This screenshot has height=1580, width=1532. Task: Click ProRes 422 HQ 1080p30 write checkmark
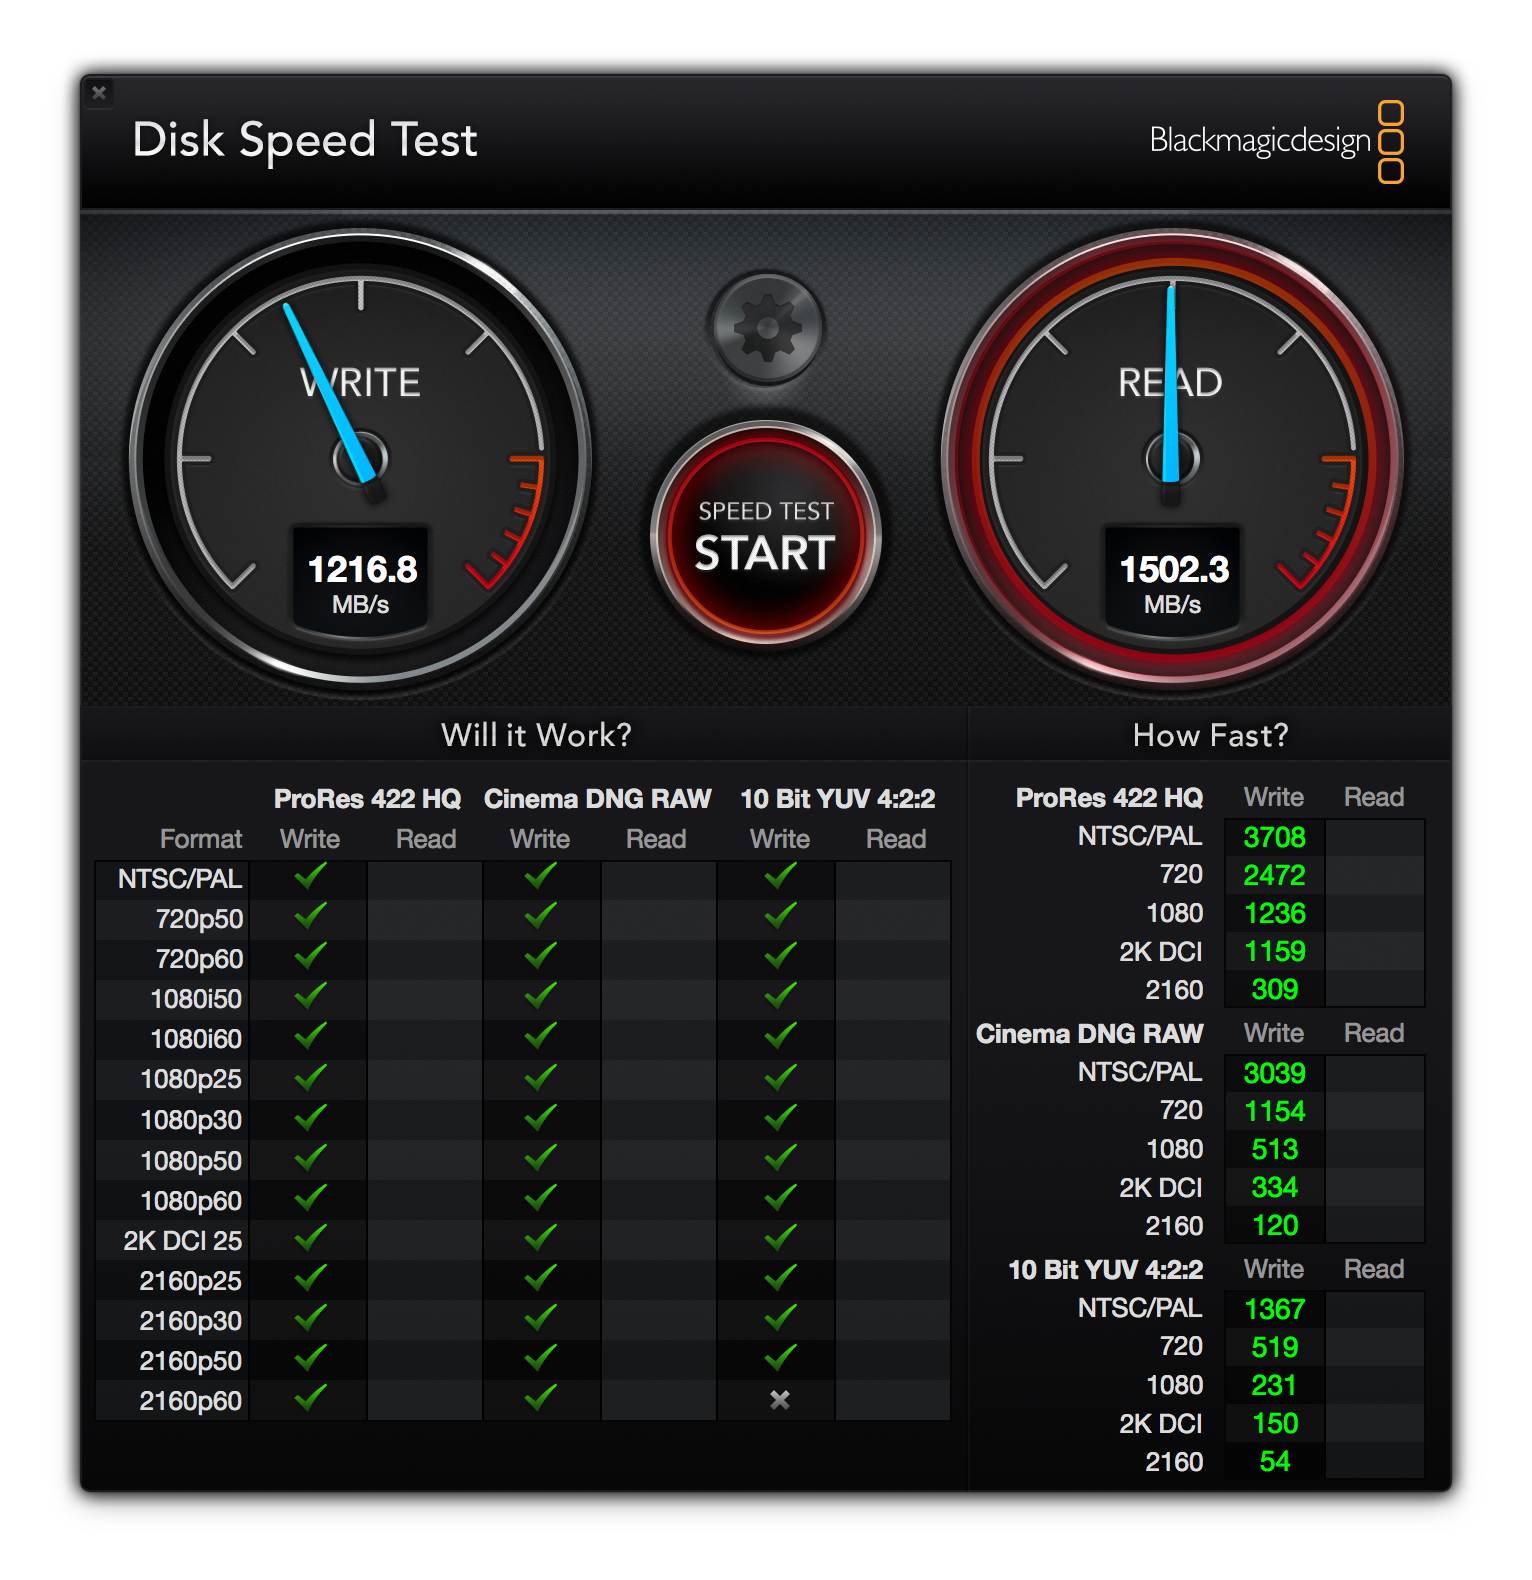[311, 1117]
